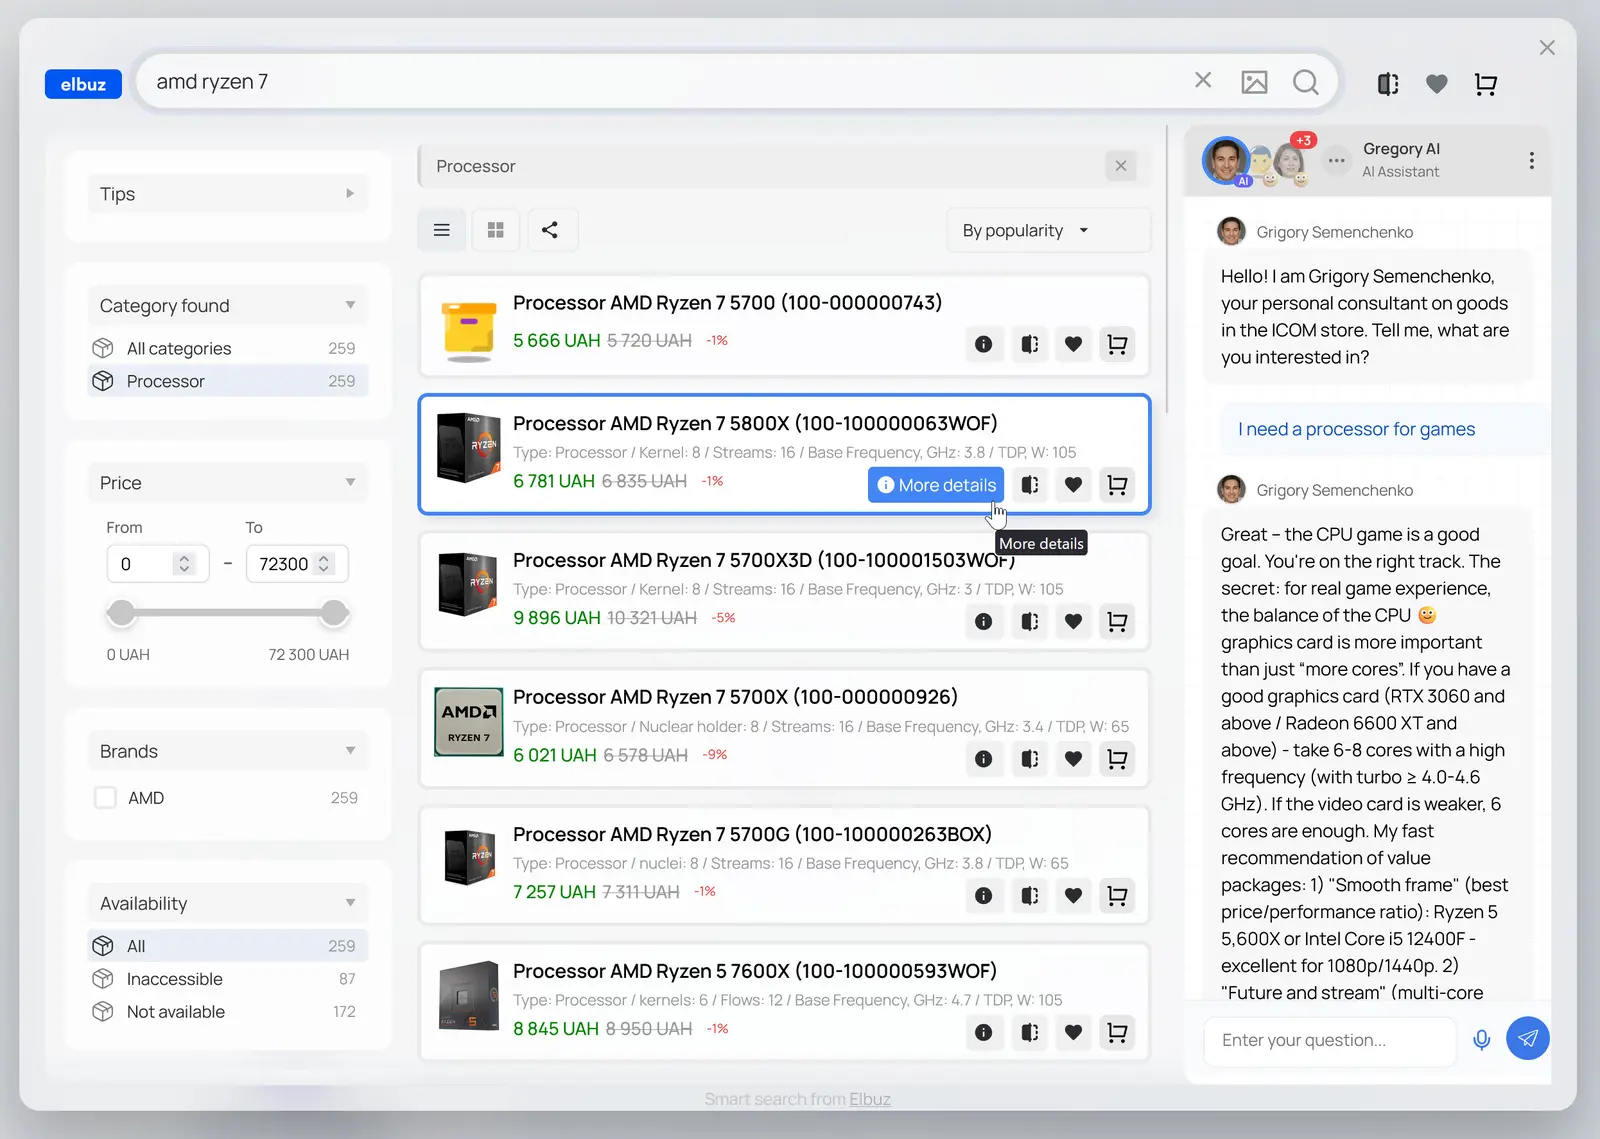This screenshot has height=1139, width=1600.
Task: Add Ryzen 7 5700 (100-000000743) to cart
Action: [x=1117, y=344]
